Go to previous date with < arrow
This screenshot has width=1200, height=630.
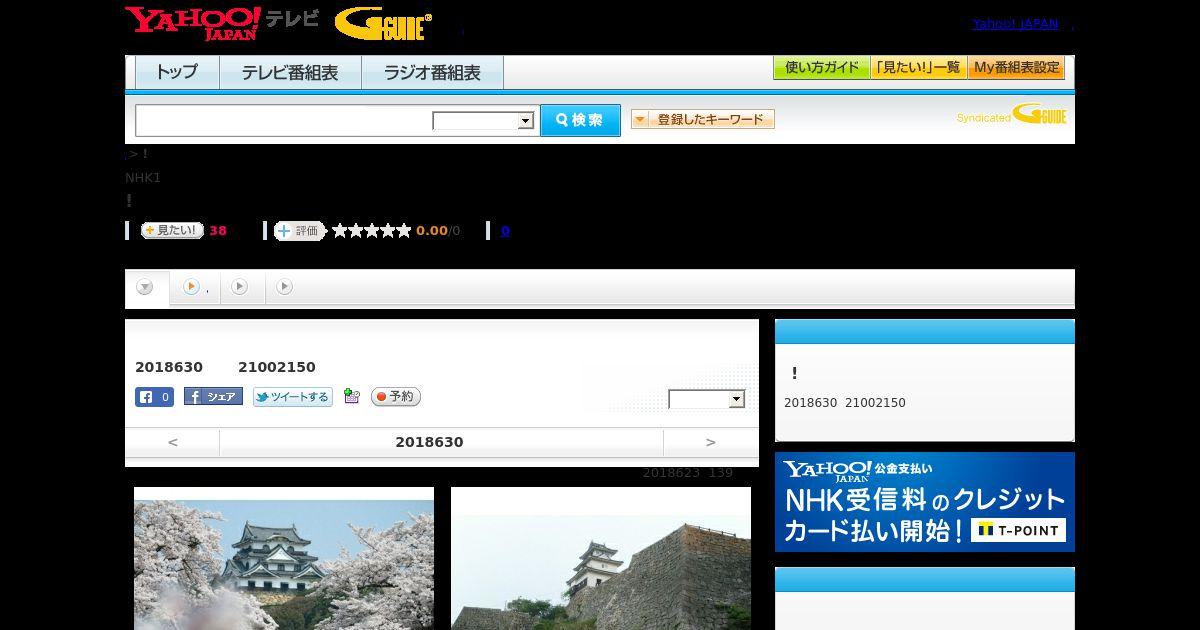(x=173, y=442)
